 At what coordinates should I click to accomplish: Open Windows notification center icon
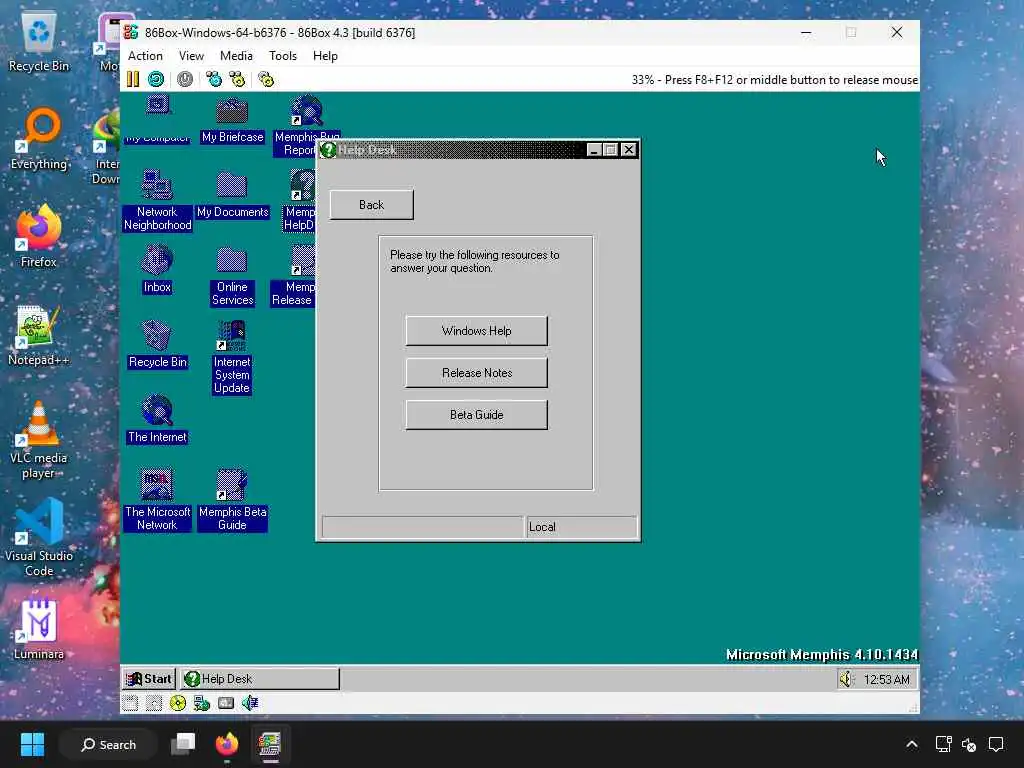pyautogui.click(x=996, y=744)
